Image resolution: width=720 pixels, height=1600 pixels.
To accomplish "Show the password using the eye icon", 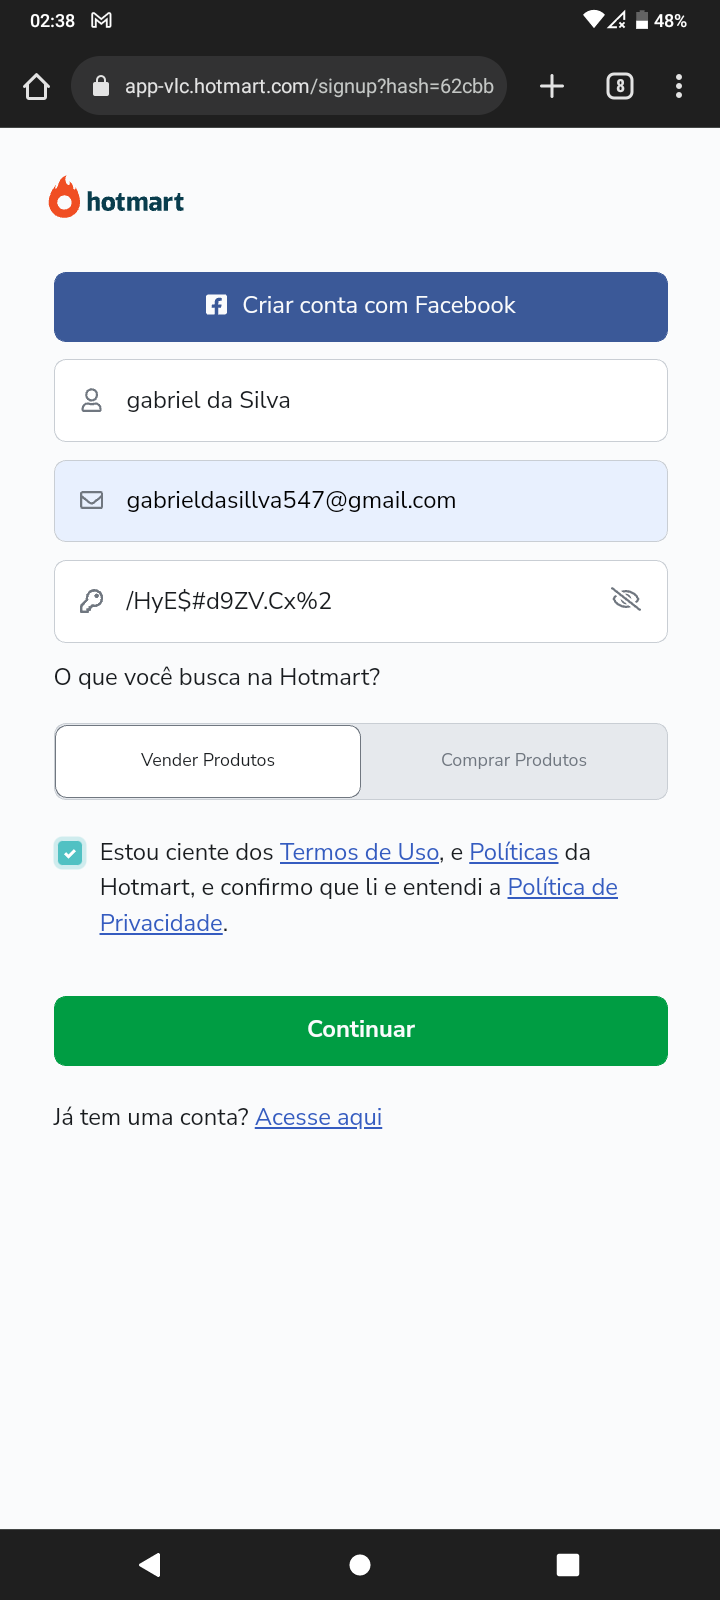I will pos(626,600).
